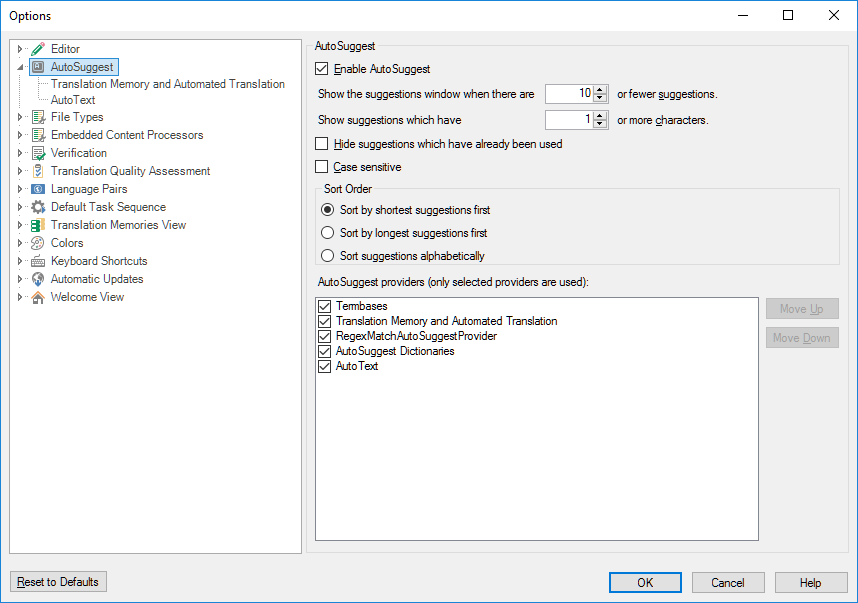The height and width of the screenshot is (603, 858).
Task: Click the Keyboard Shortcuts keyboard icon
Action: click(38, 261)
